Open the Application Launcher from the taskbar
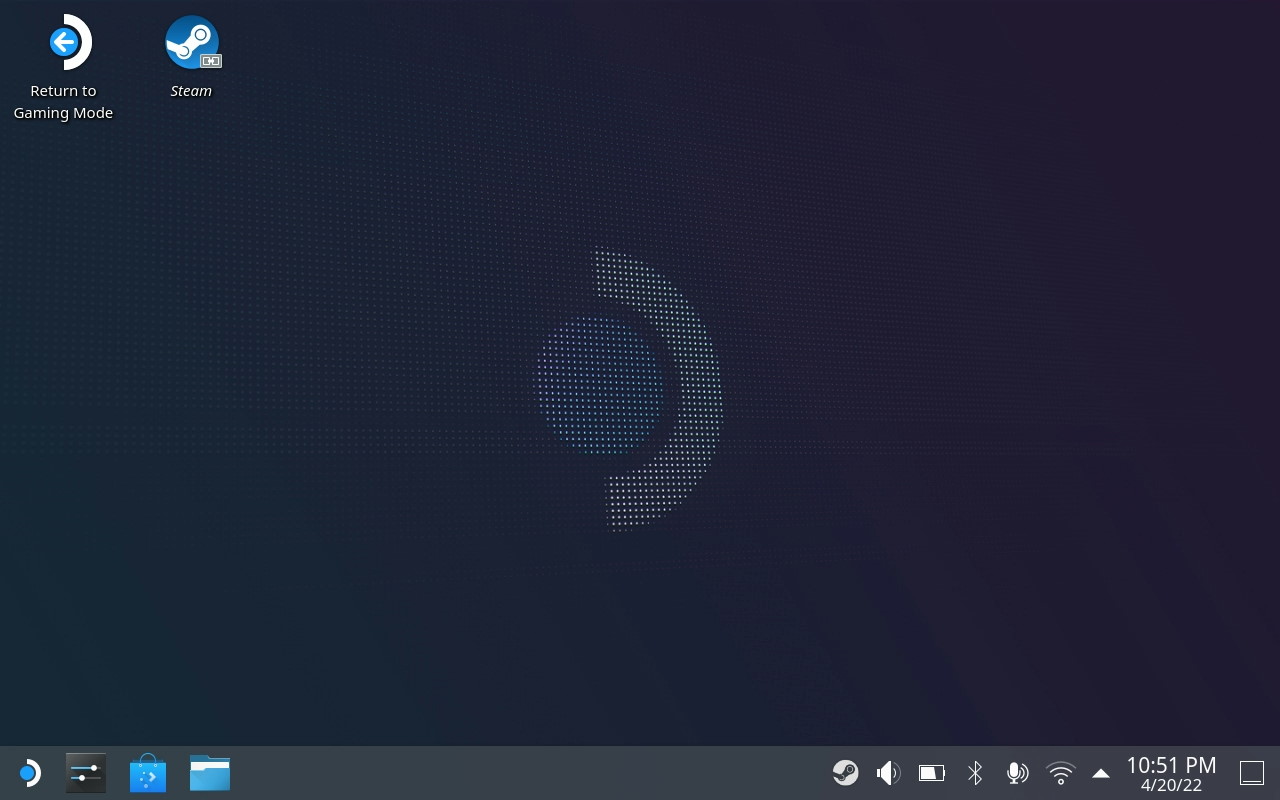 [x=29, y=773]
